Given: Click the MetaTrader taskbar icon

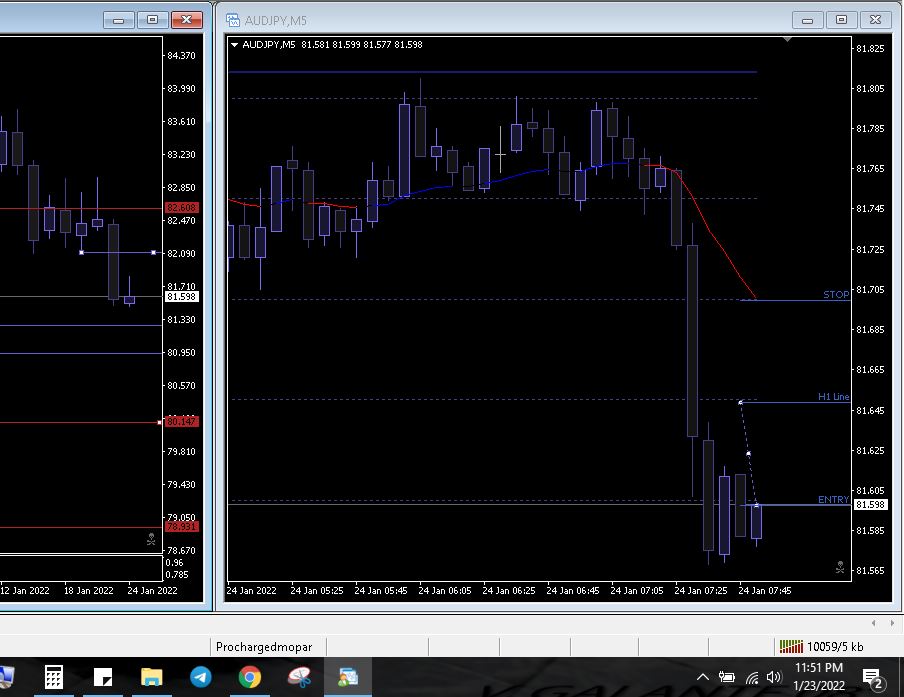Looking at the screenshot, I should pos(348,677).
